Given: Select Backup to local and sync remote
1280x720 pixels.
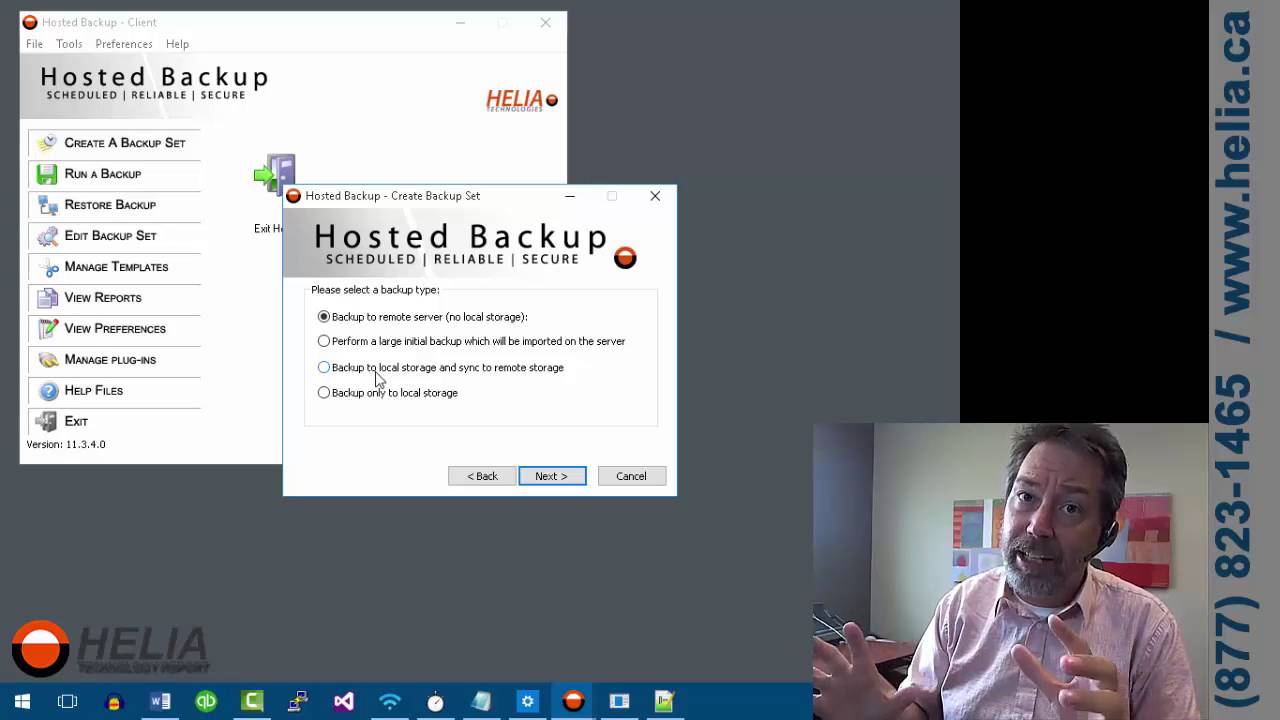Looking at the screenshot, I should coord(323,367).
